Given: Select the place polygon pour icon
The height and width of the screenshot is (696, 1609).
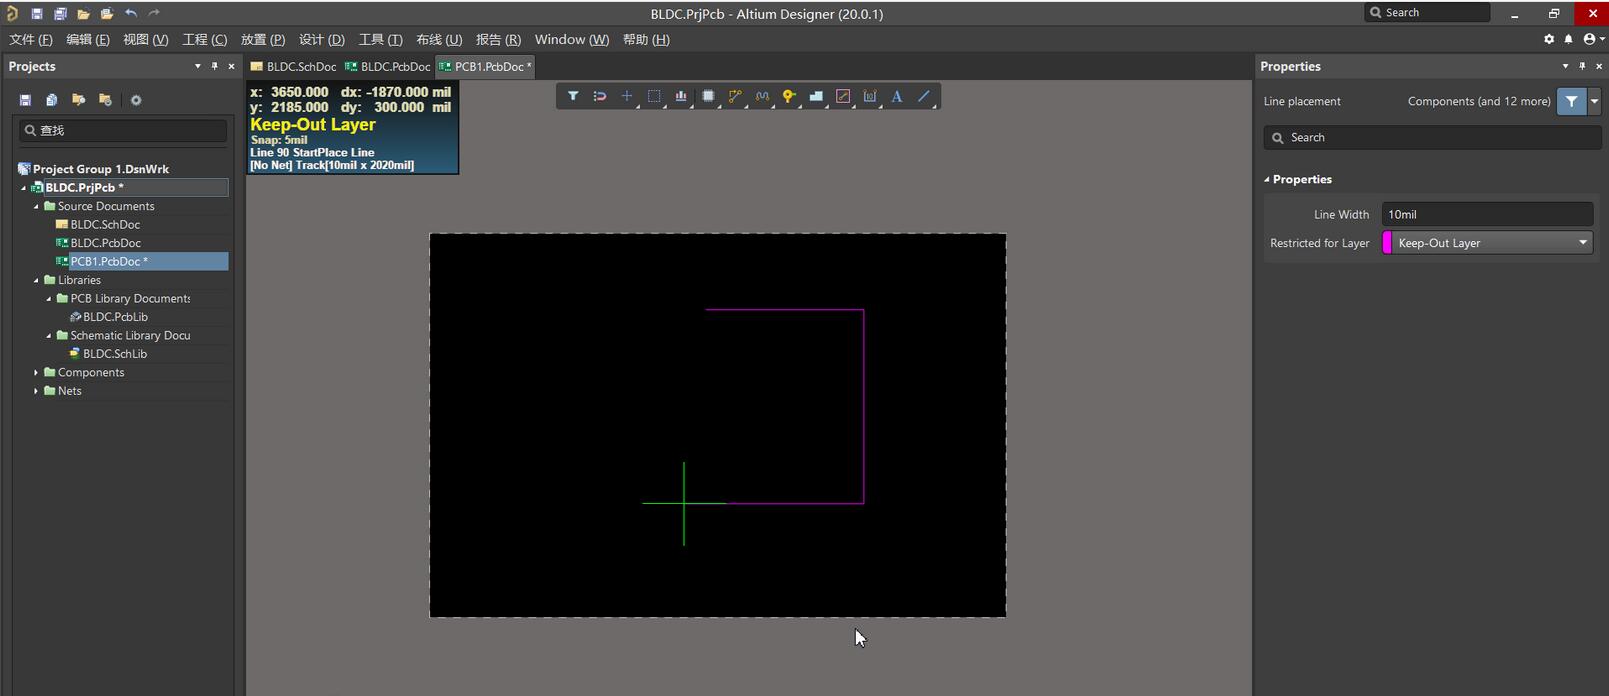Looking at the screenshot, I should [816, 96].
